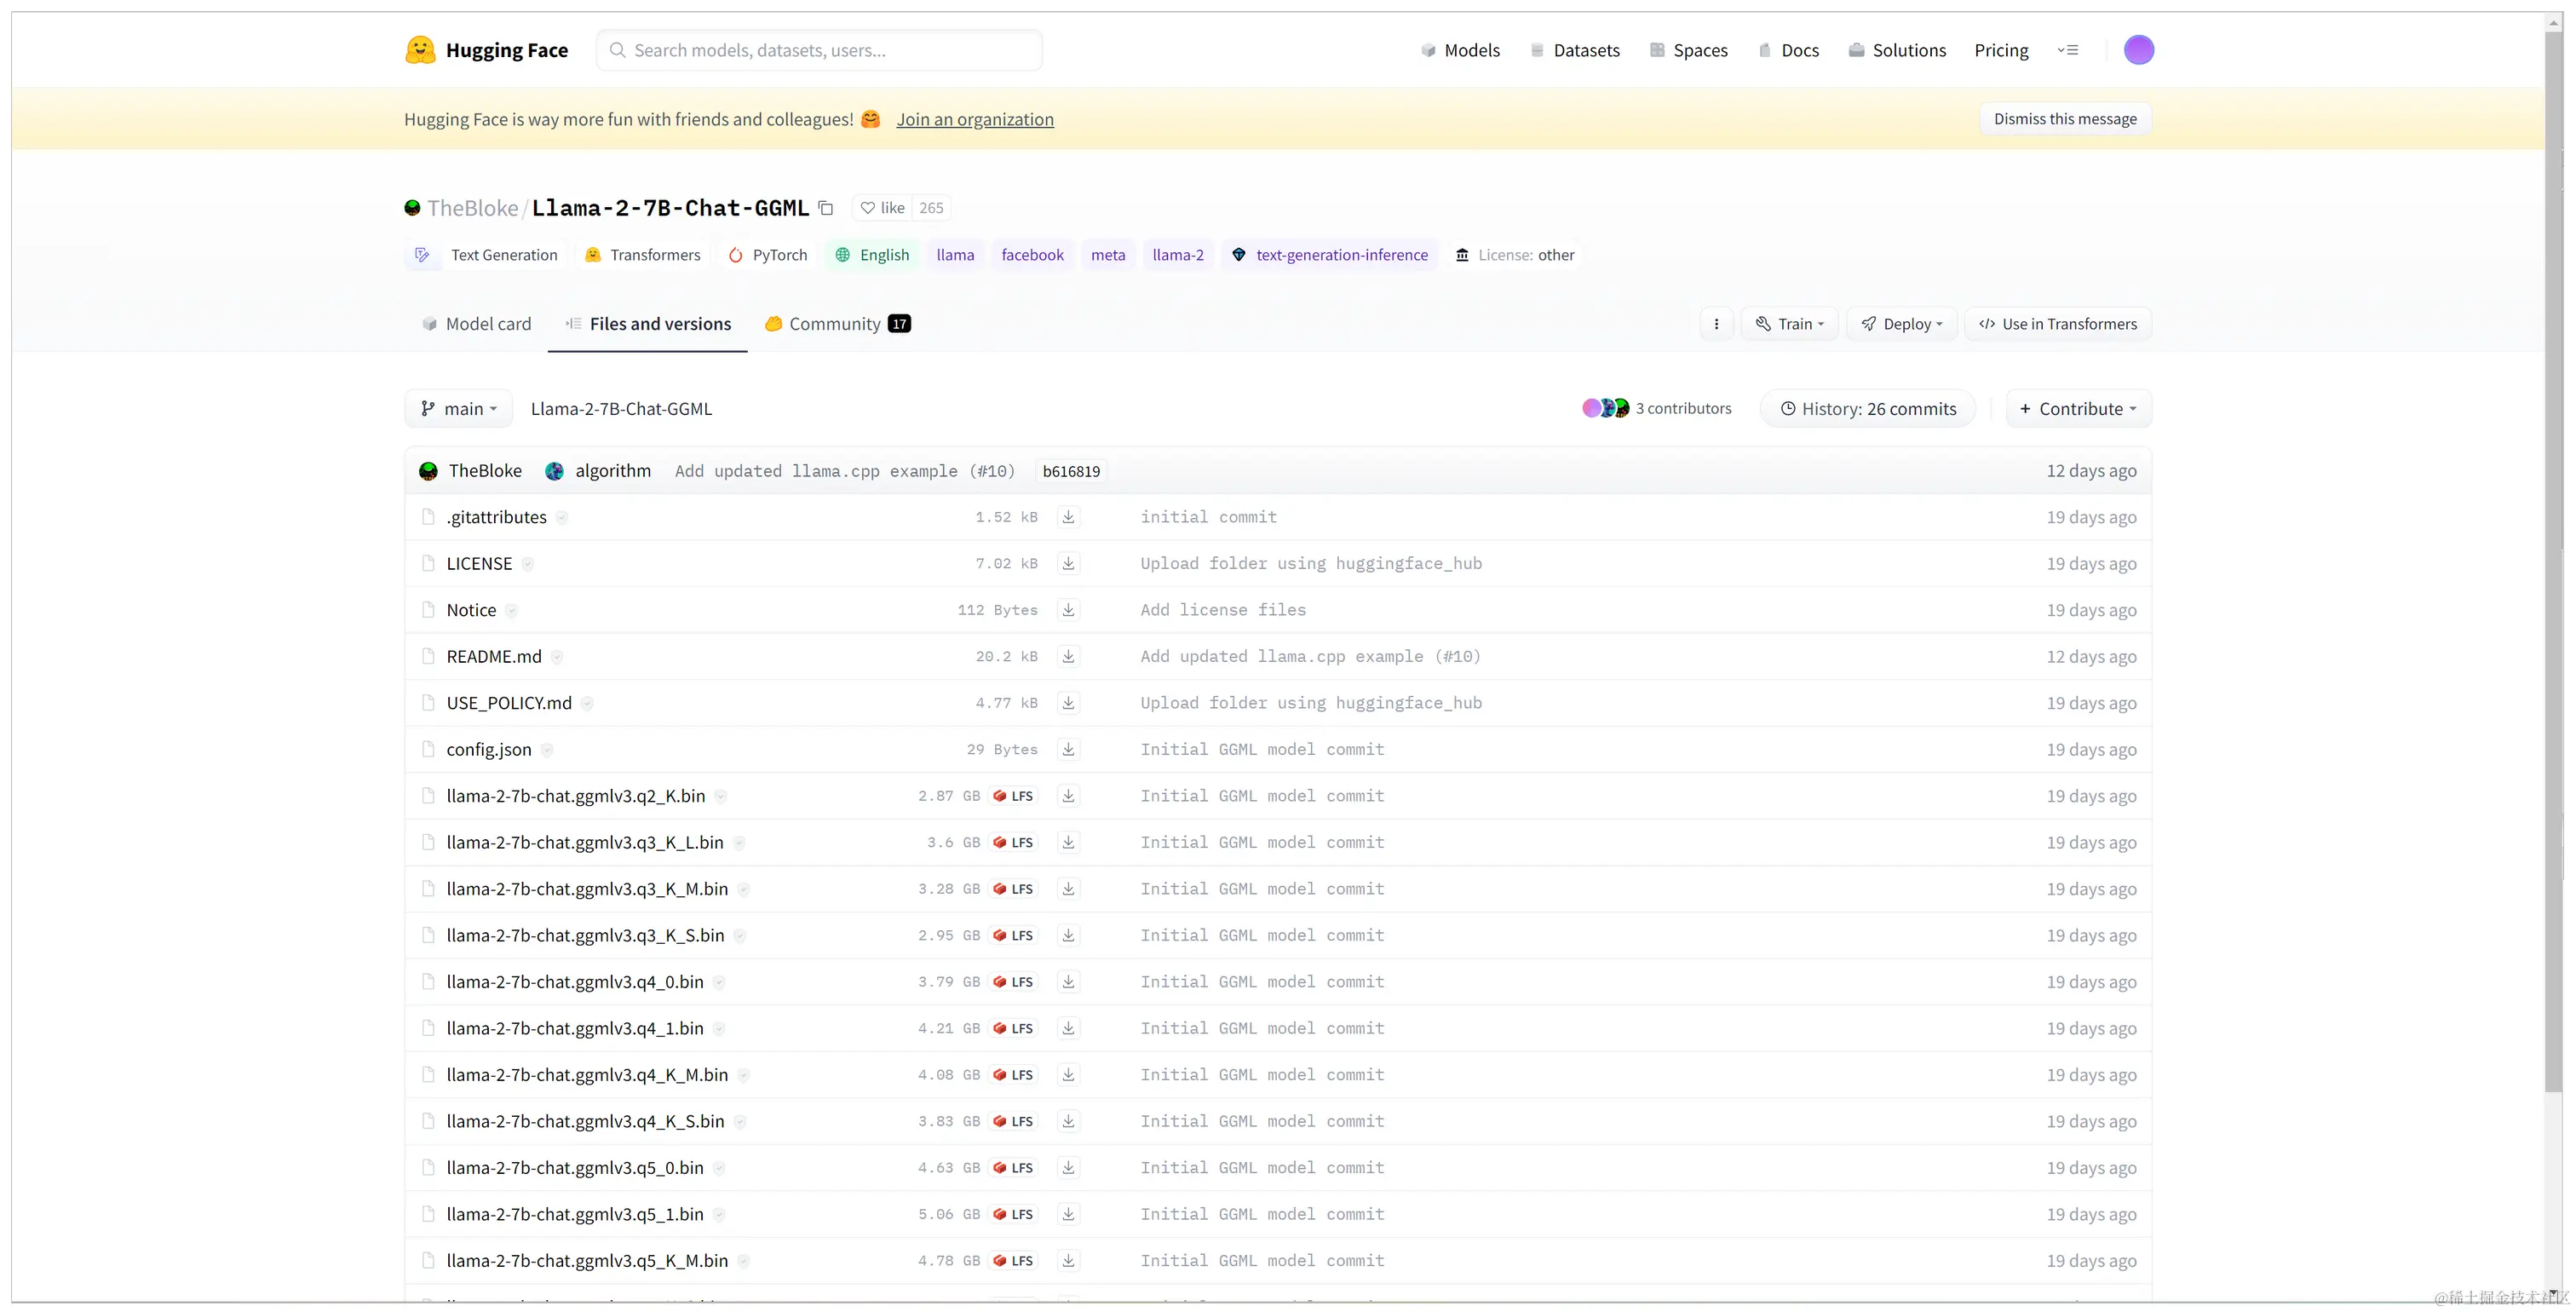
Task: Download the .gitattributes file
Action: click(x=1068, y=517)
